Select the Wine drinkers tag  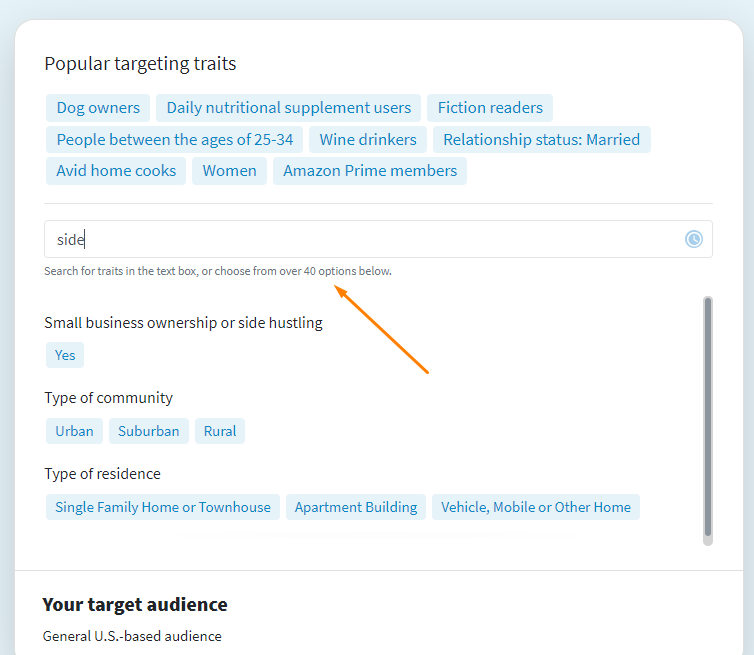coord(368,139)
